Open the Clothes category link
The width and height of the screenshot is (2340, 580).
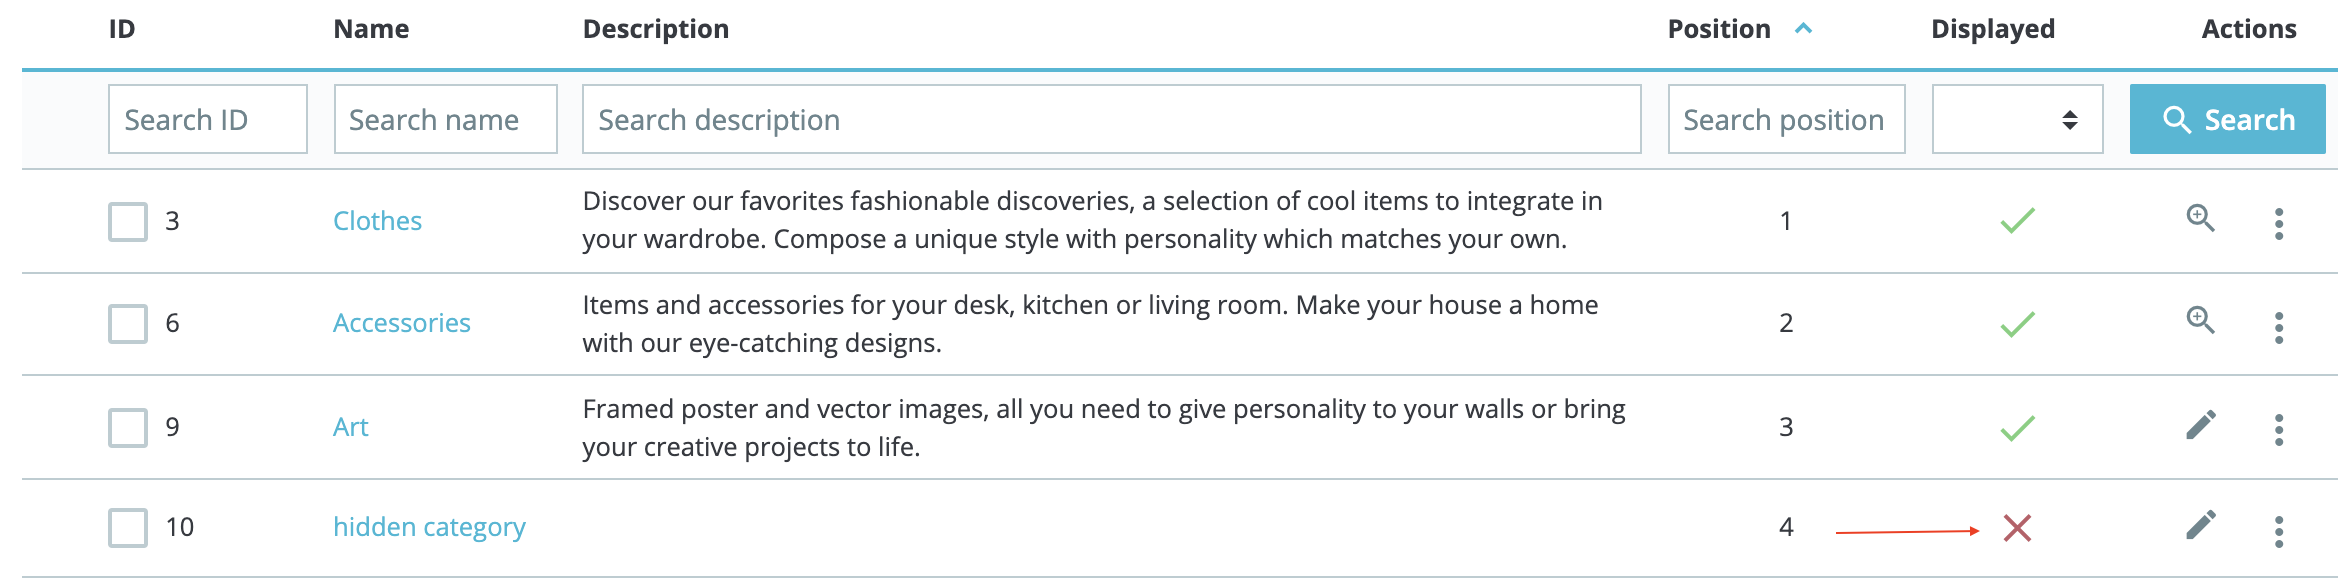[x=378, y=219]
